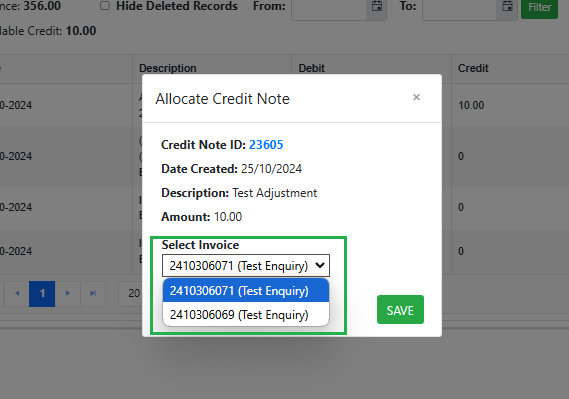The image size is (569, 399).
Task: Open the To date calendar picker
Action: point(507,6)
